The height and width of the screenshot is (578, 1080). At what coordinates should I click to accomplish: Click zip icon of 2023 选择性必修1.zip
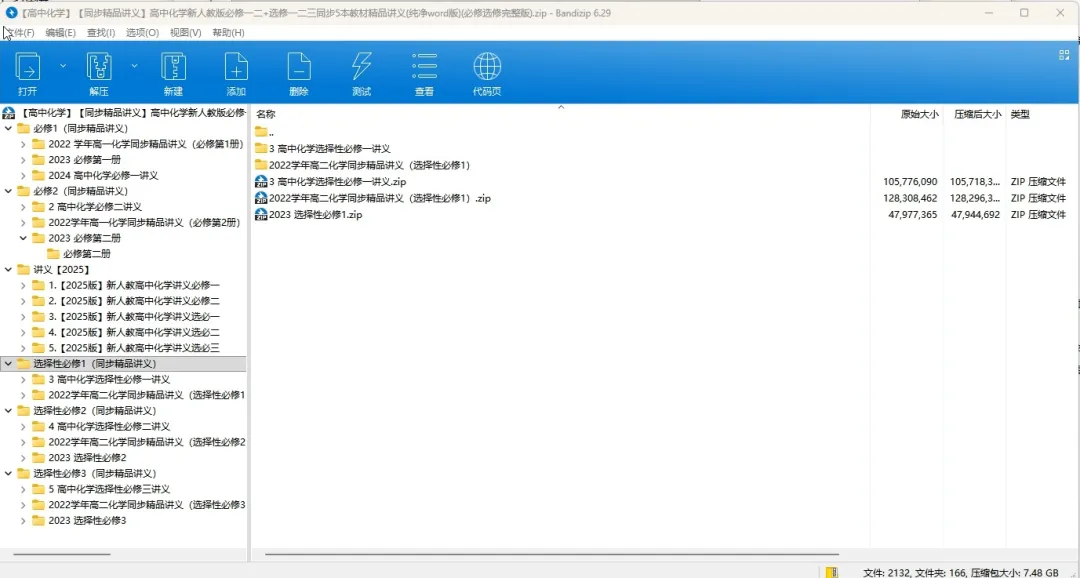pos(261,215)
